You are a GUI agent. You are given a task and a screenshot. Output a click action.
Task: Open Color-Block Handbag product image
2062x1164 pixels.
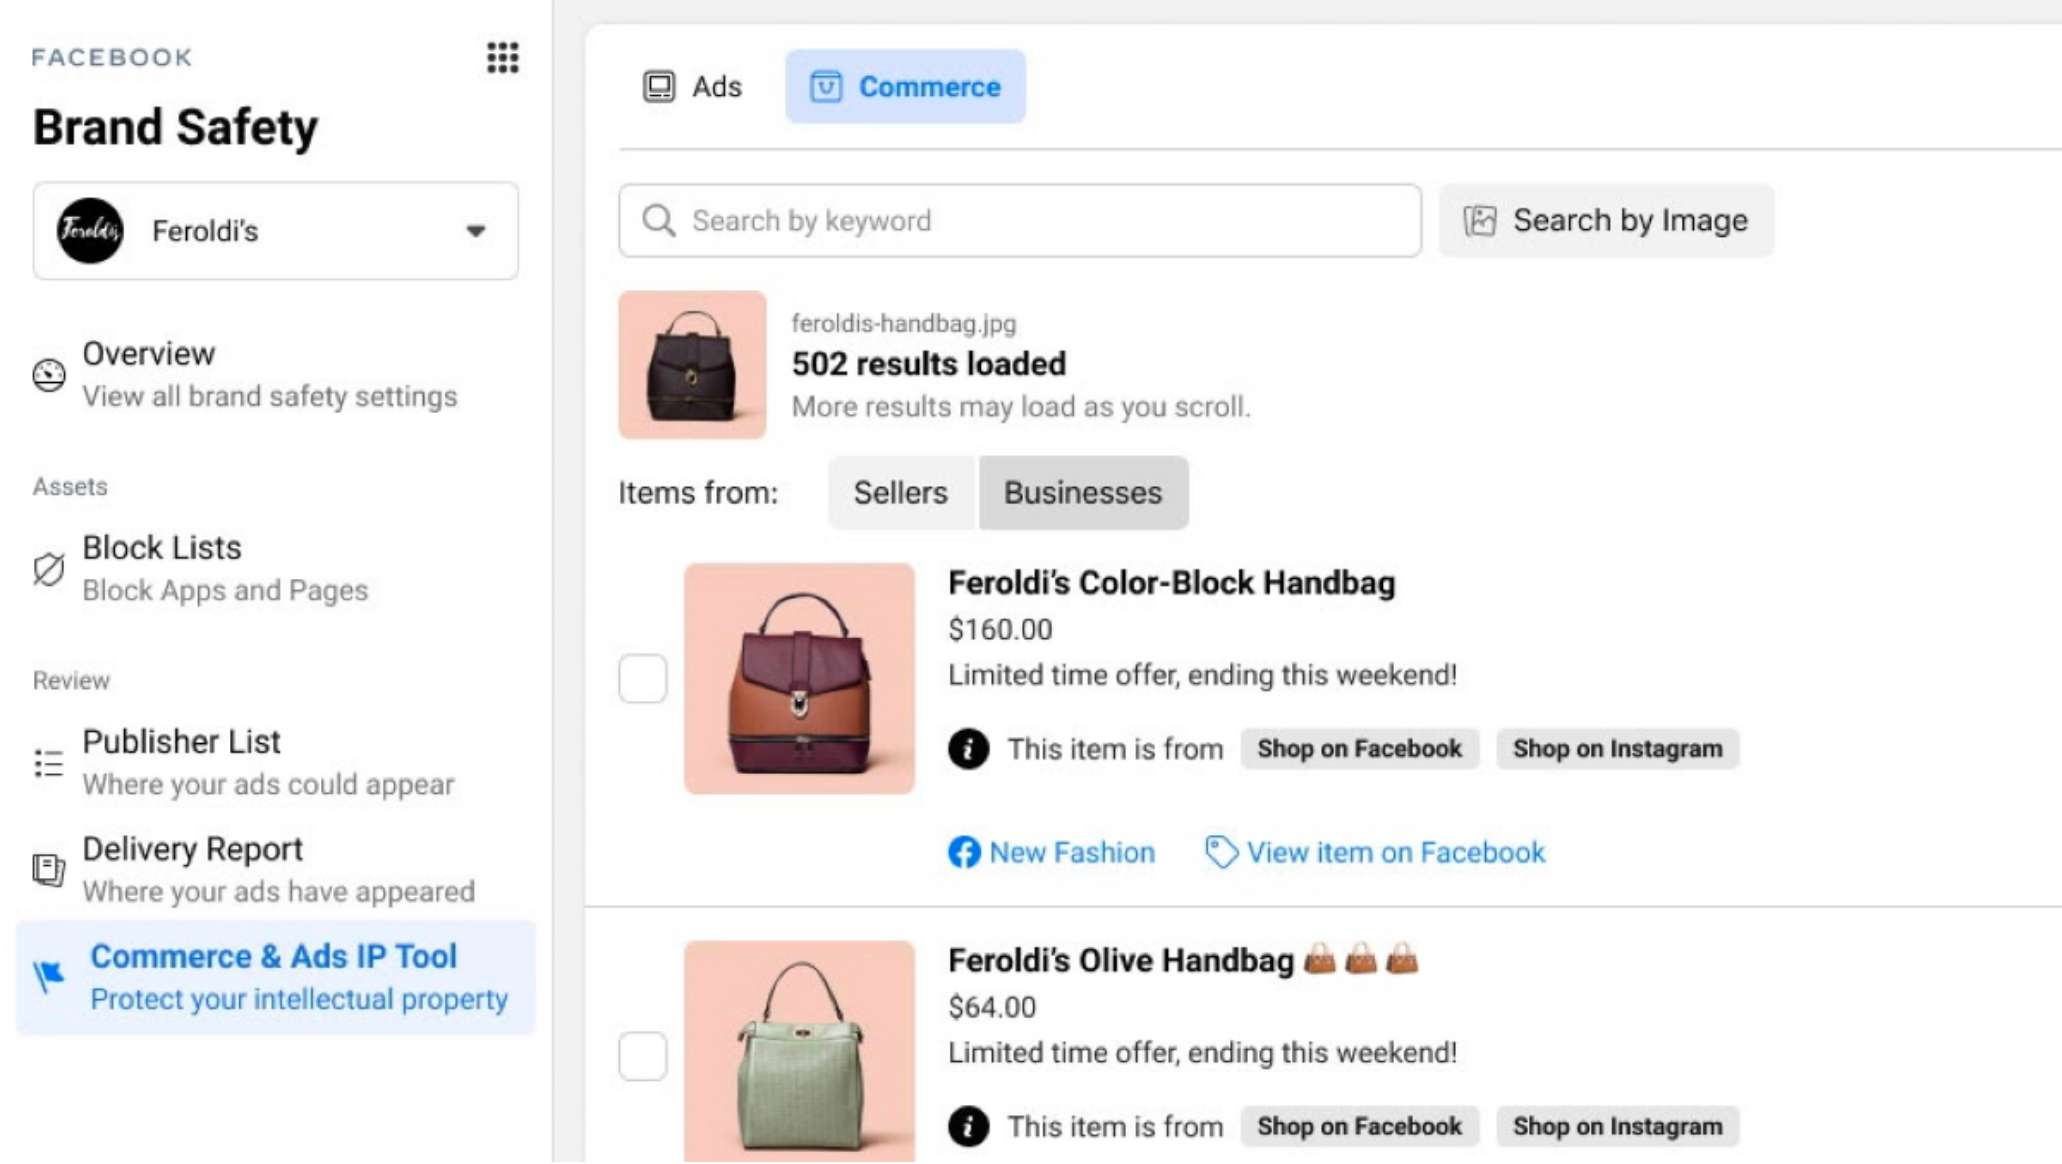799,679
